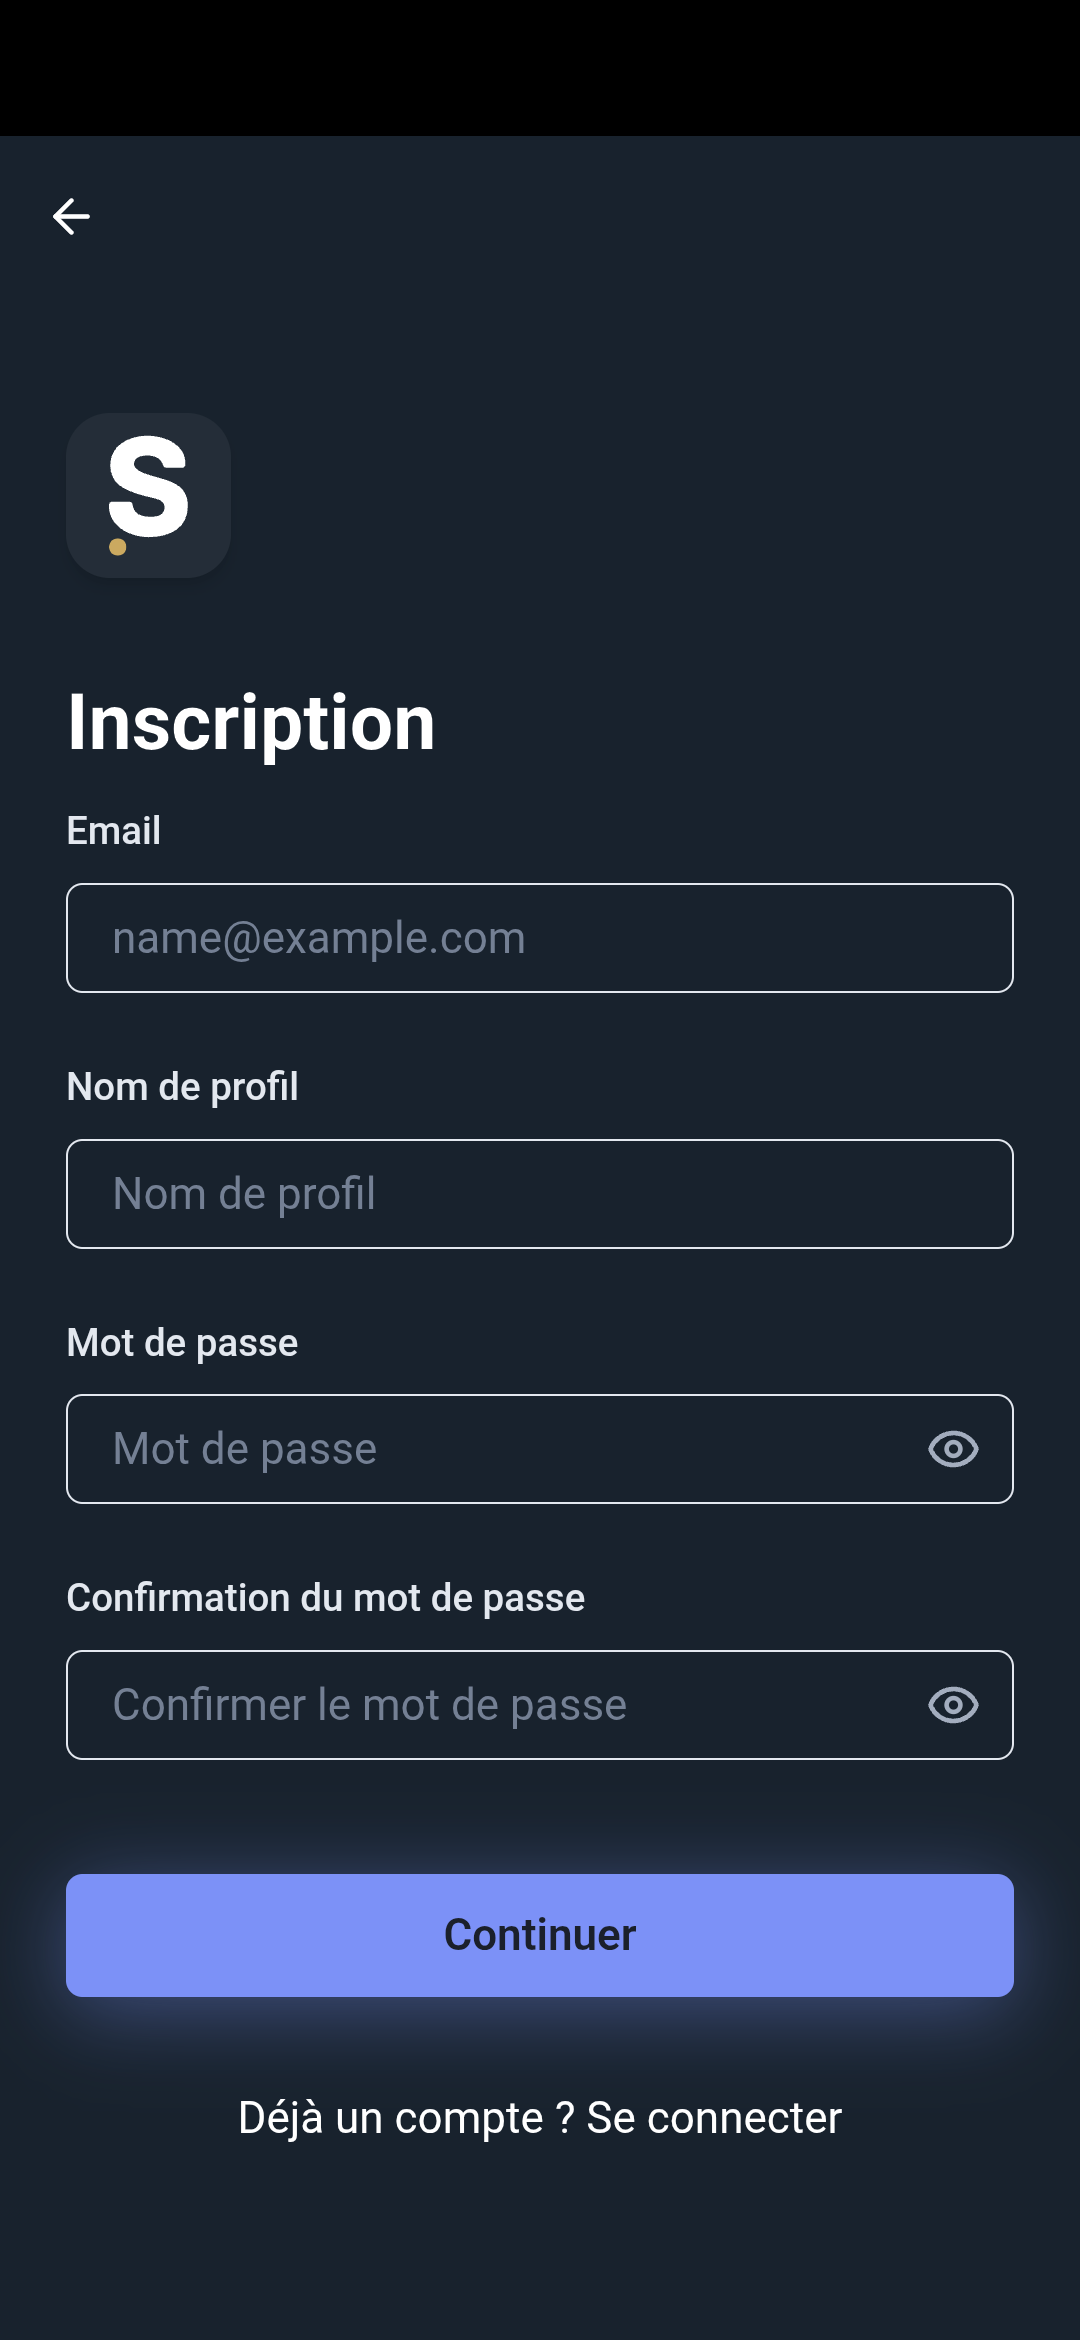Click the Inscription heading
This screenshot has width=1080, height=2340.
(251, 722)
